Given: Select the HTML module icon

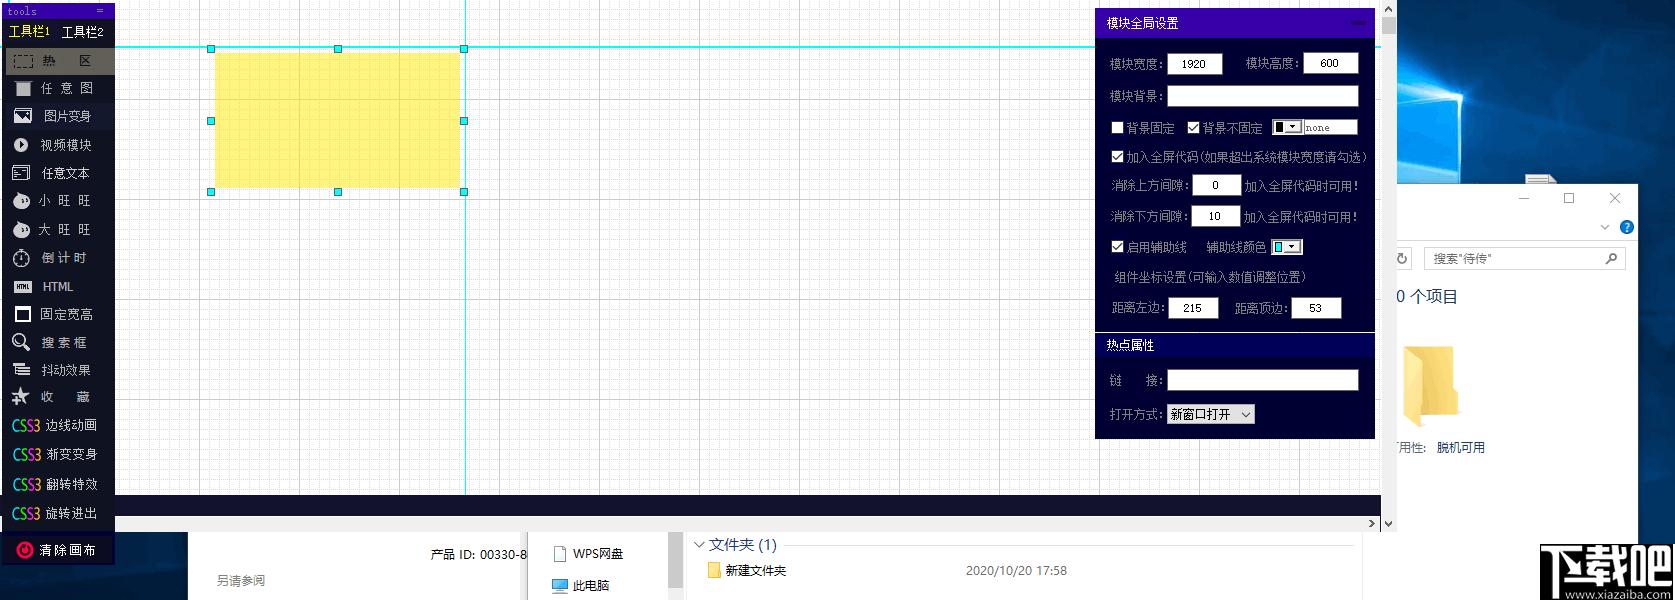Looking at the screenshot, I should click(x=23, y=287).
